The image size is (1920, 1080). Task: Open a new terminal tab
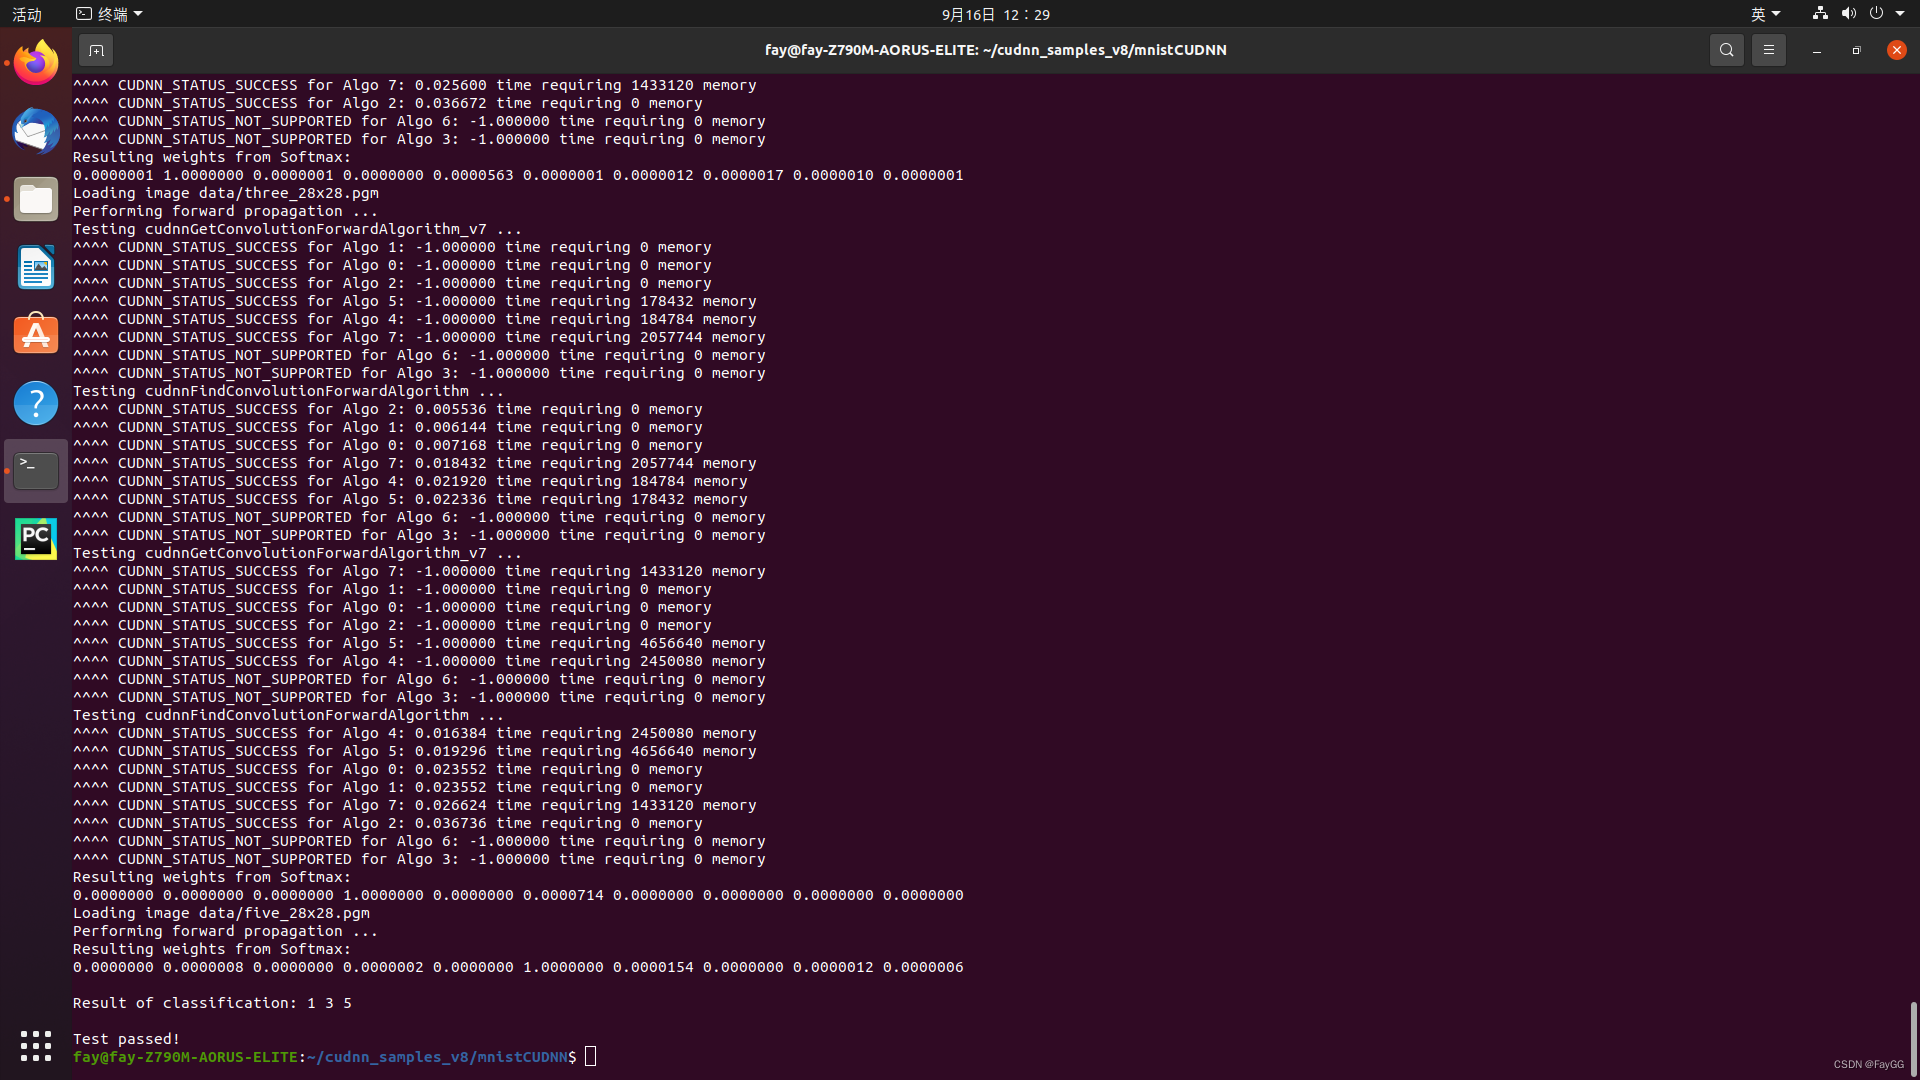96,50
